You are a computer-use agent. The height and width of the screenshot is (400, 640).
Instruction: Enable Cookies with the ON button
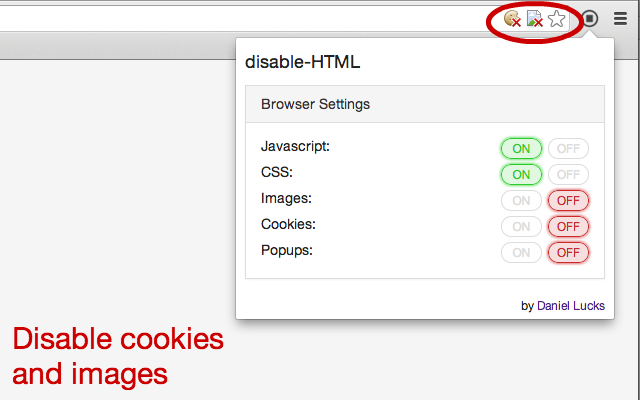click(x=521, y=227)
